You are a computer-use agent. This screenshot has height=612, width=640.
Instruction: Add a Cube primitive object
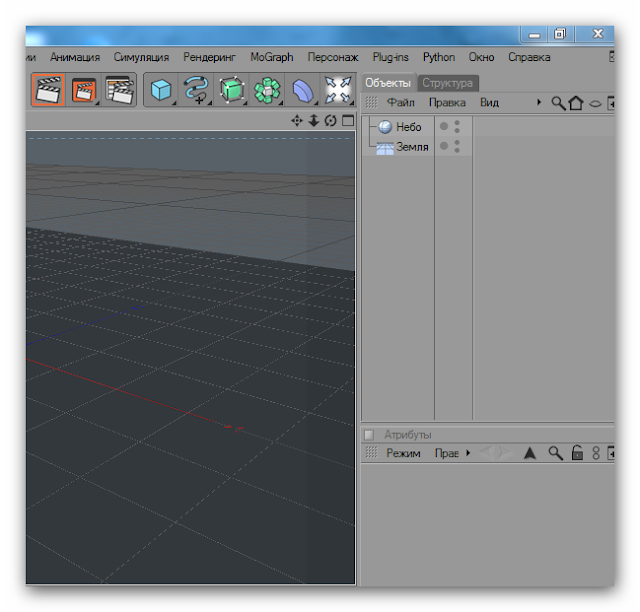tap(161, 90)
